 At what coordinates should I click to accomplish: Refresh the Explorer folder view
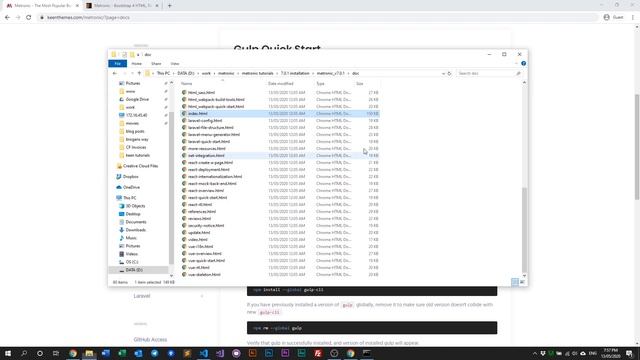click(449, 73)
